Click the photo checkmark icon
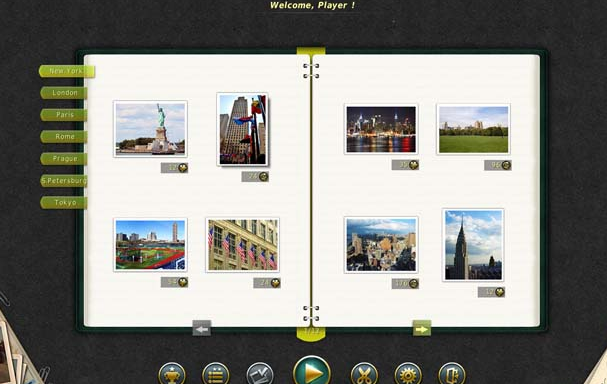 (x=260, y=374)
